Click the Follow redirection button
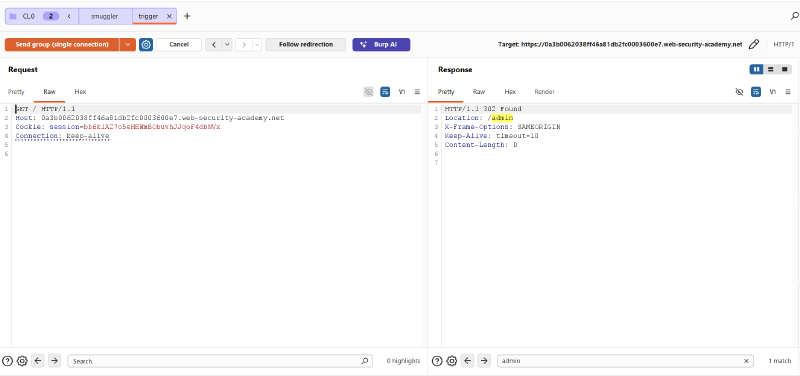 (x=306, y=45)
